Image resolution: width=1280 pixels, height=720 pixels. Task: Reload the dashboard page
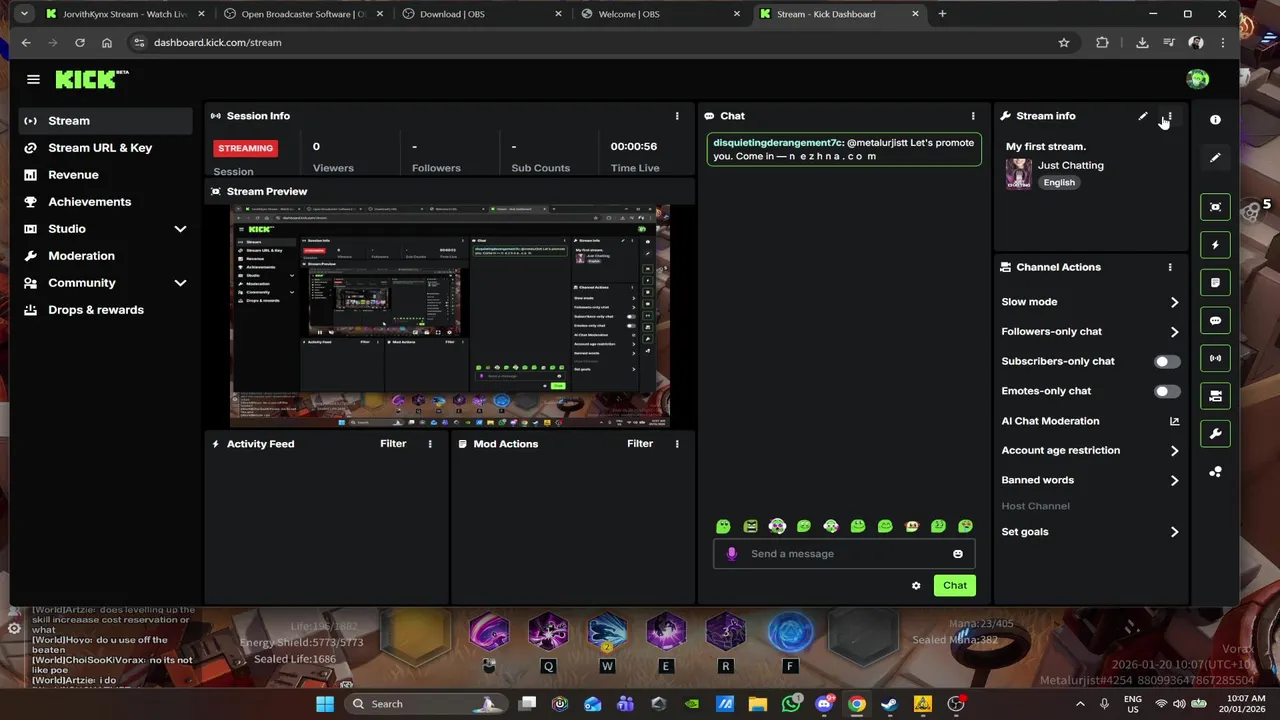(80, 42)
